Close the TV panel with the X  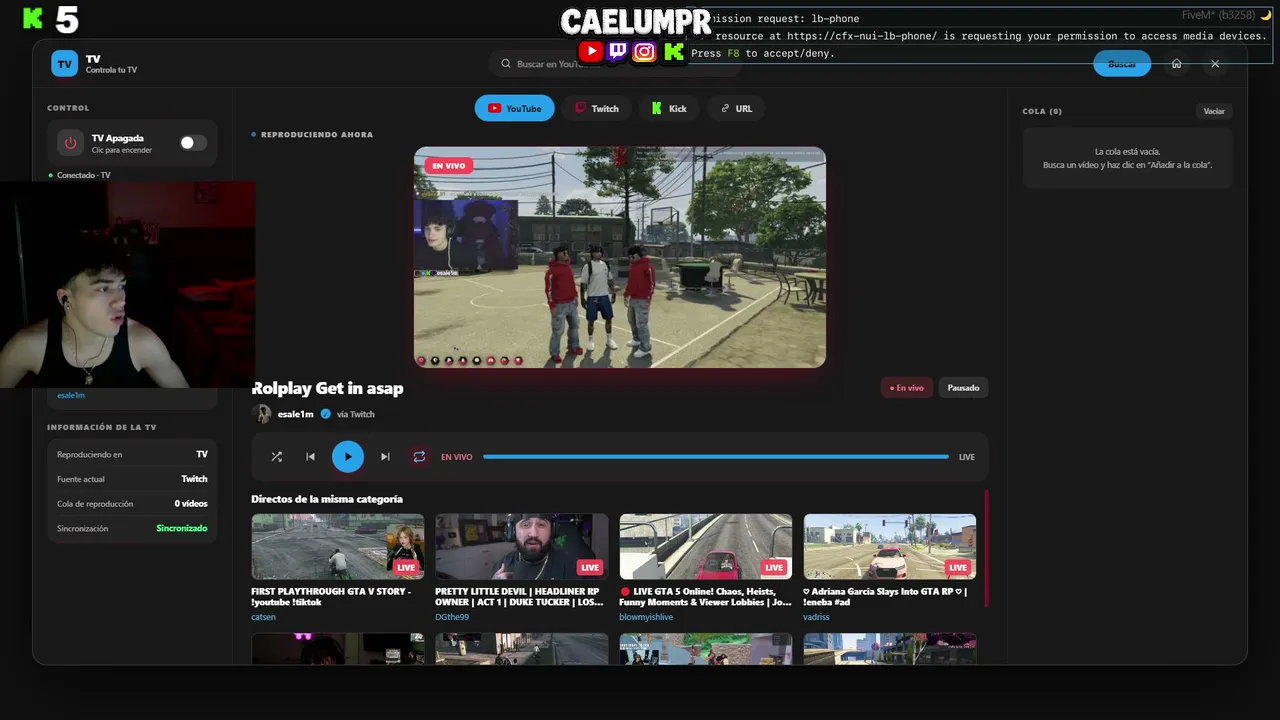[1215, 64]
